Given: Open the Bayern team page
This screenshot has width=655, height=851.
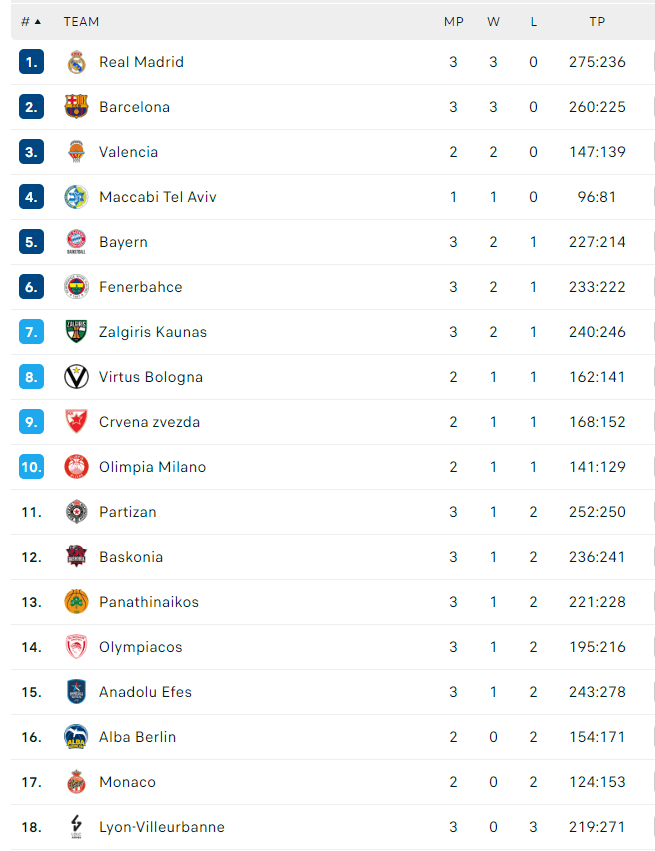Looking at the screenshot, I should click(123, 242).
